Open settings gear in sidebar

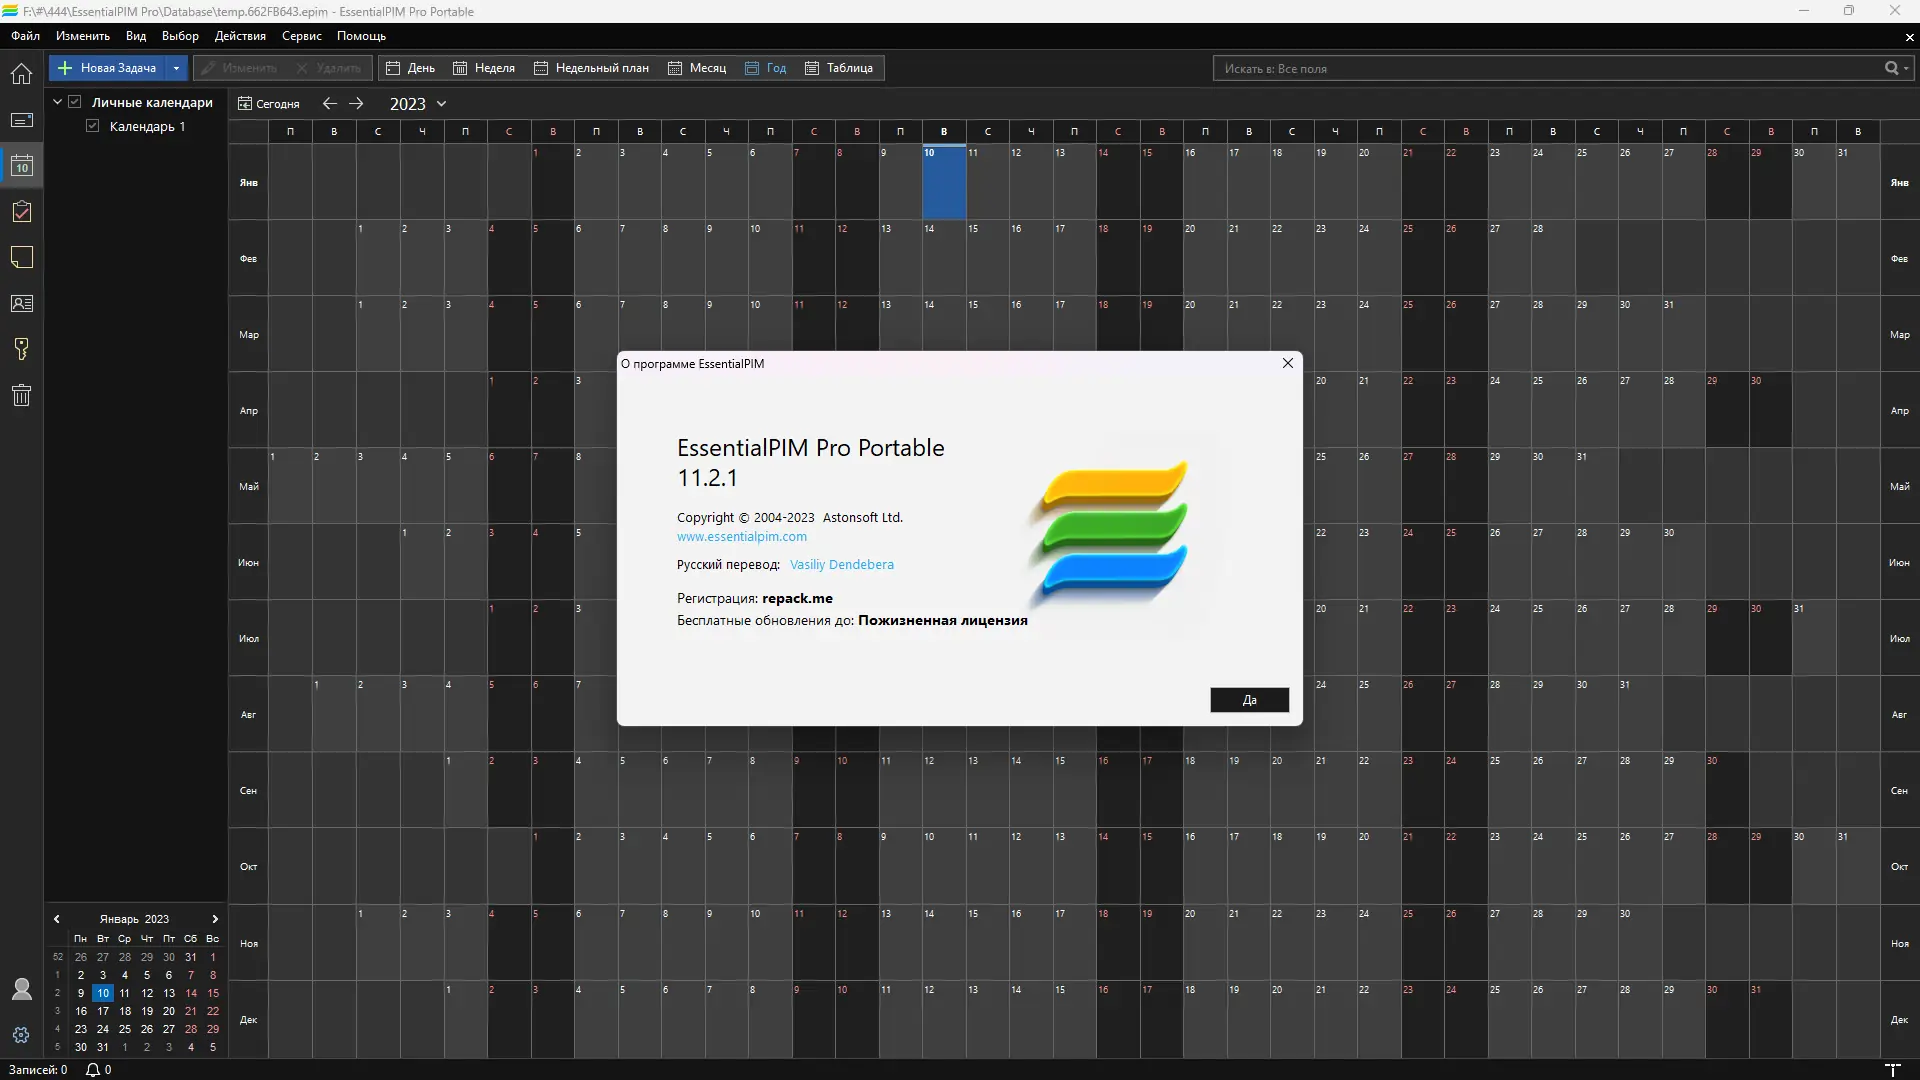21,1035
